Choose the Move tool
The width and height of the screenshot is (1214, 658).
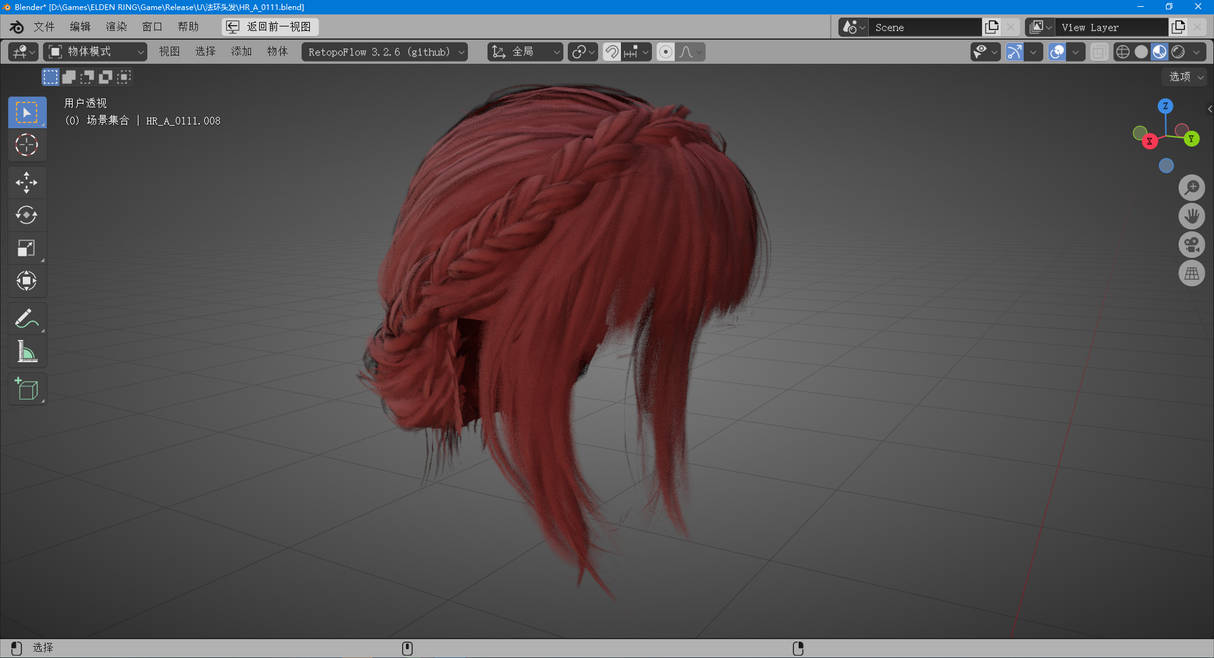pos(27,182)
